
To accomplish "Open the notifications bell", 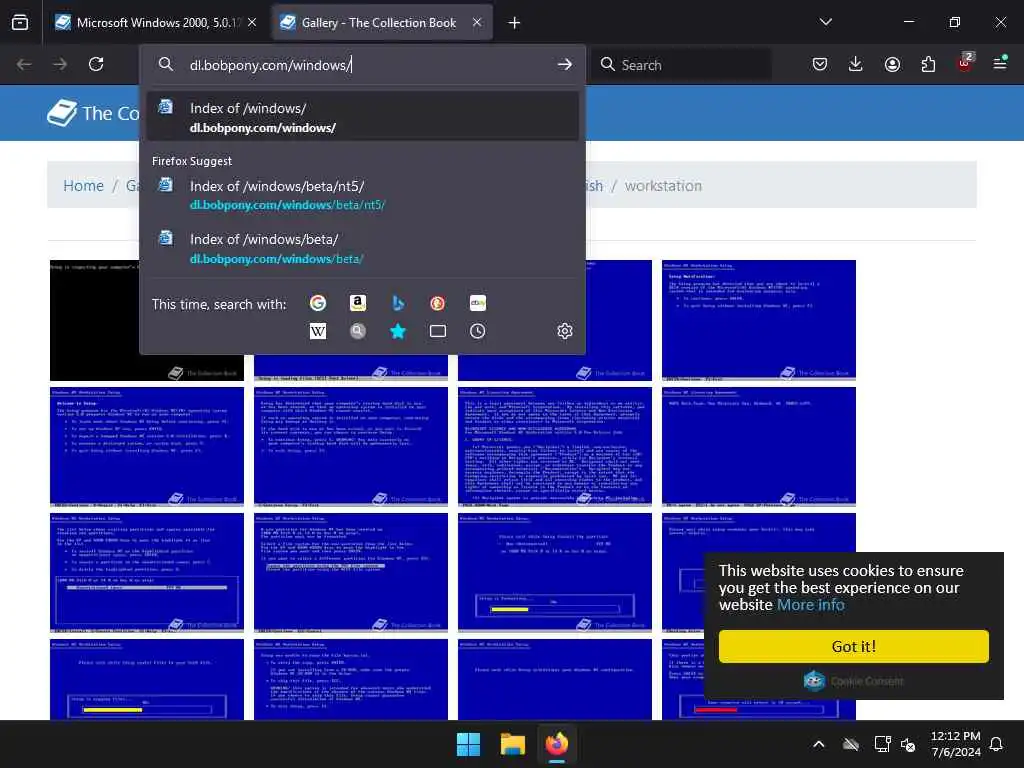I will (x=997, y=744).
